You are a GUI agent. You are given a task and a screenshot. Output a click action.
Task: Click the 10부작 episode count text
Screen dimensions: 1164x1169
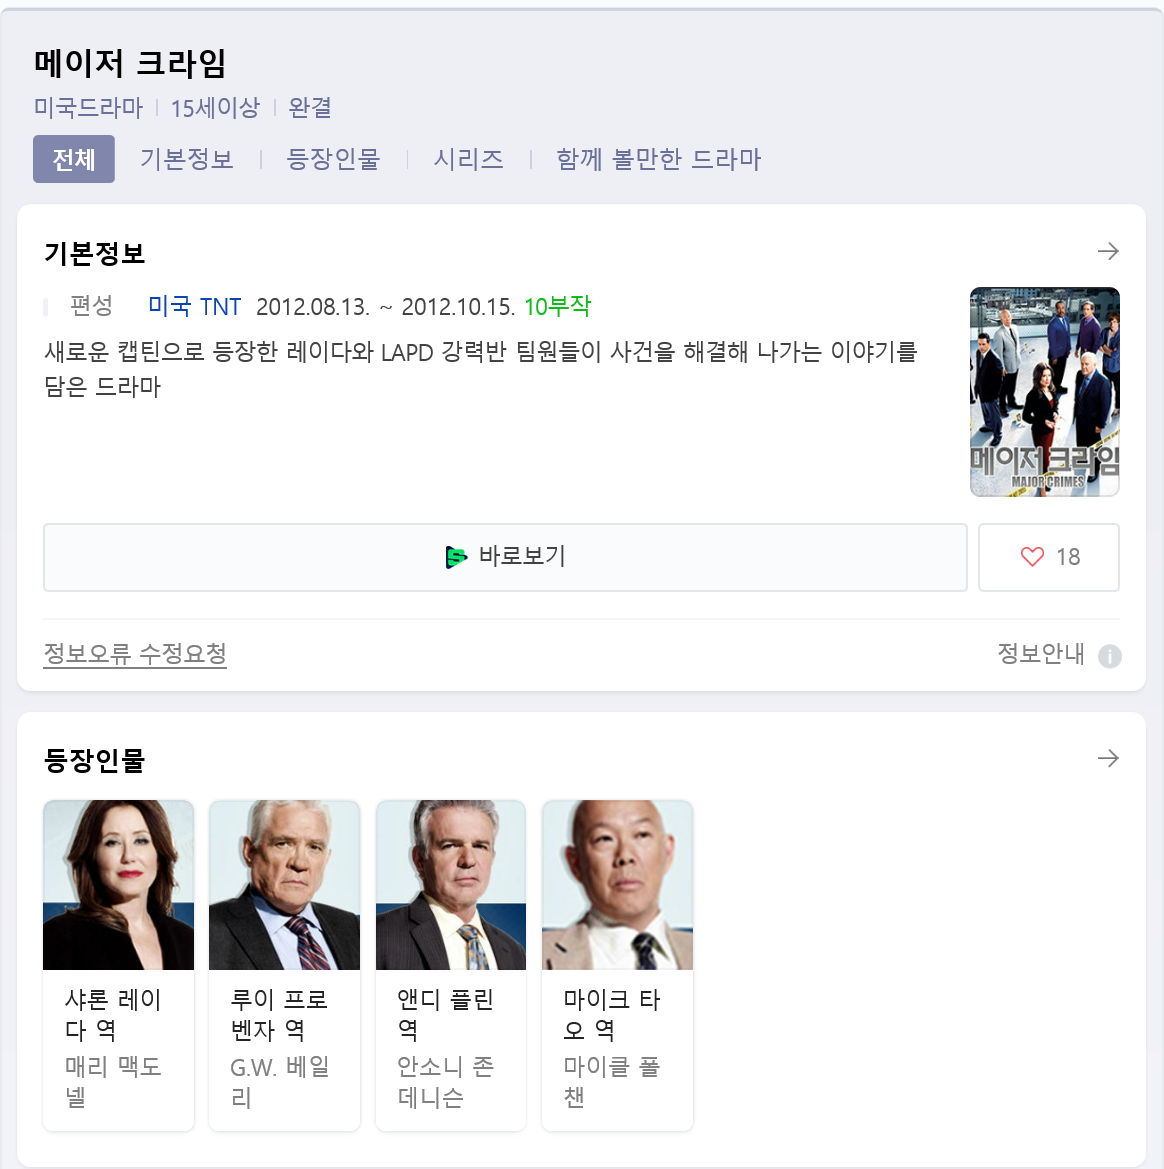558,306
